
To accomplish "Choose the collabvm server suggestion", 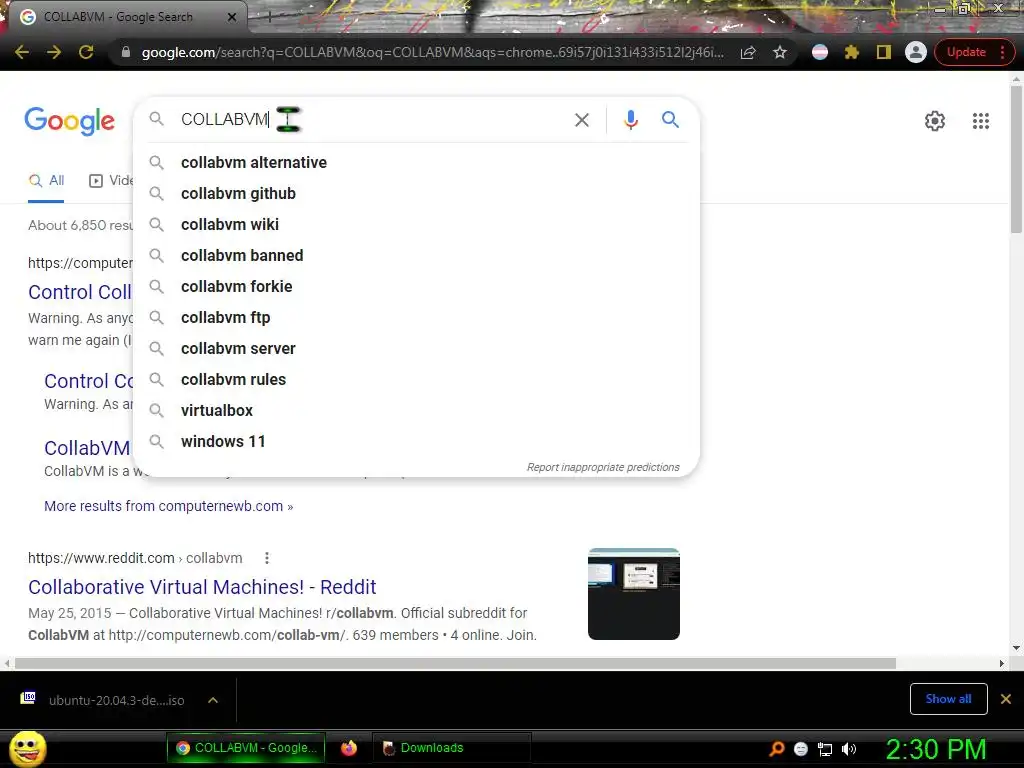I will point(416,349).
